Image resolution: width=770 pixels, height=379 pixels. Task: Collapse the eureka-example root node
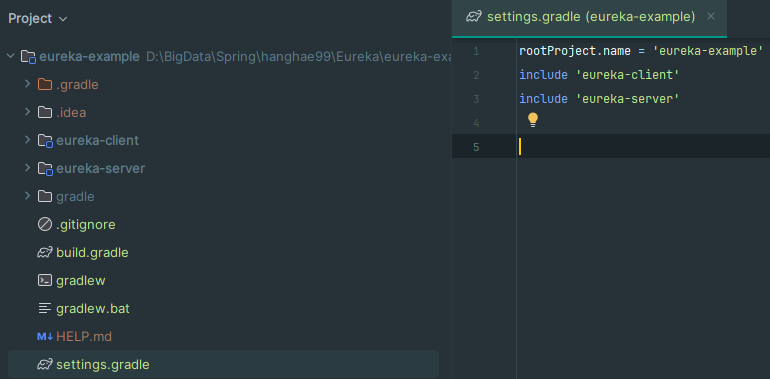click(x=10, y=56)
